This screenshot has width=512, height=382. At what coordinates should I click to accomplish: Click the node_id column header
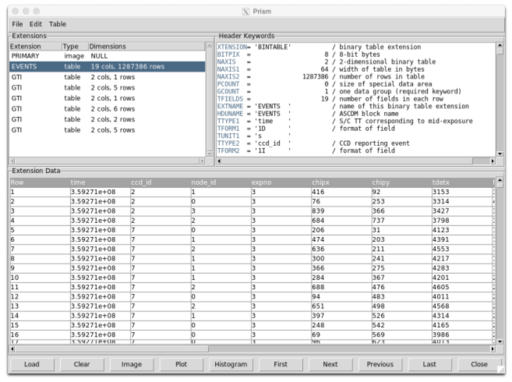pos(221,182)
